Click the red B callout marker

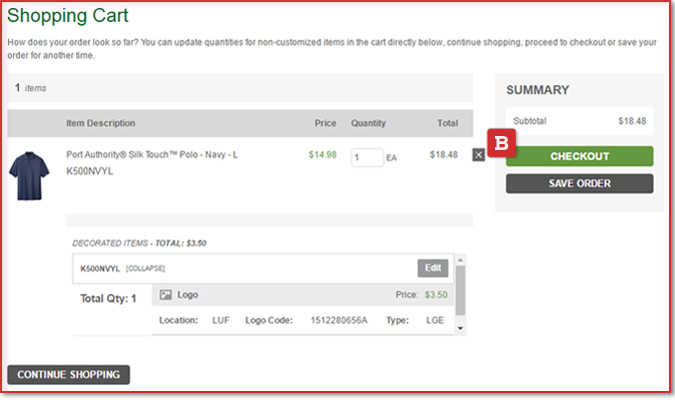501,142
